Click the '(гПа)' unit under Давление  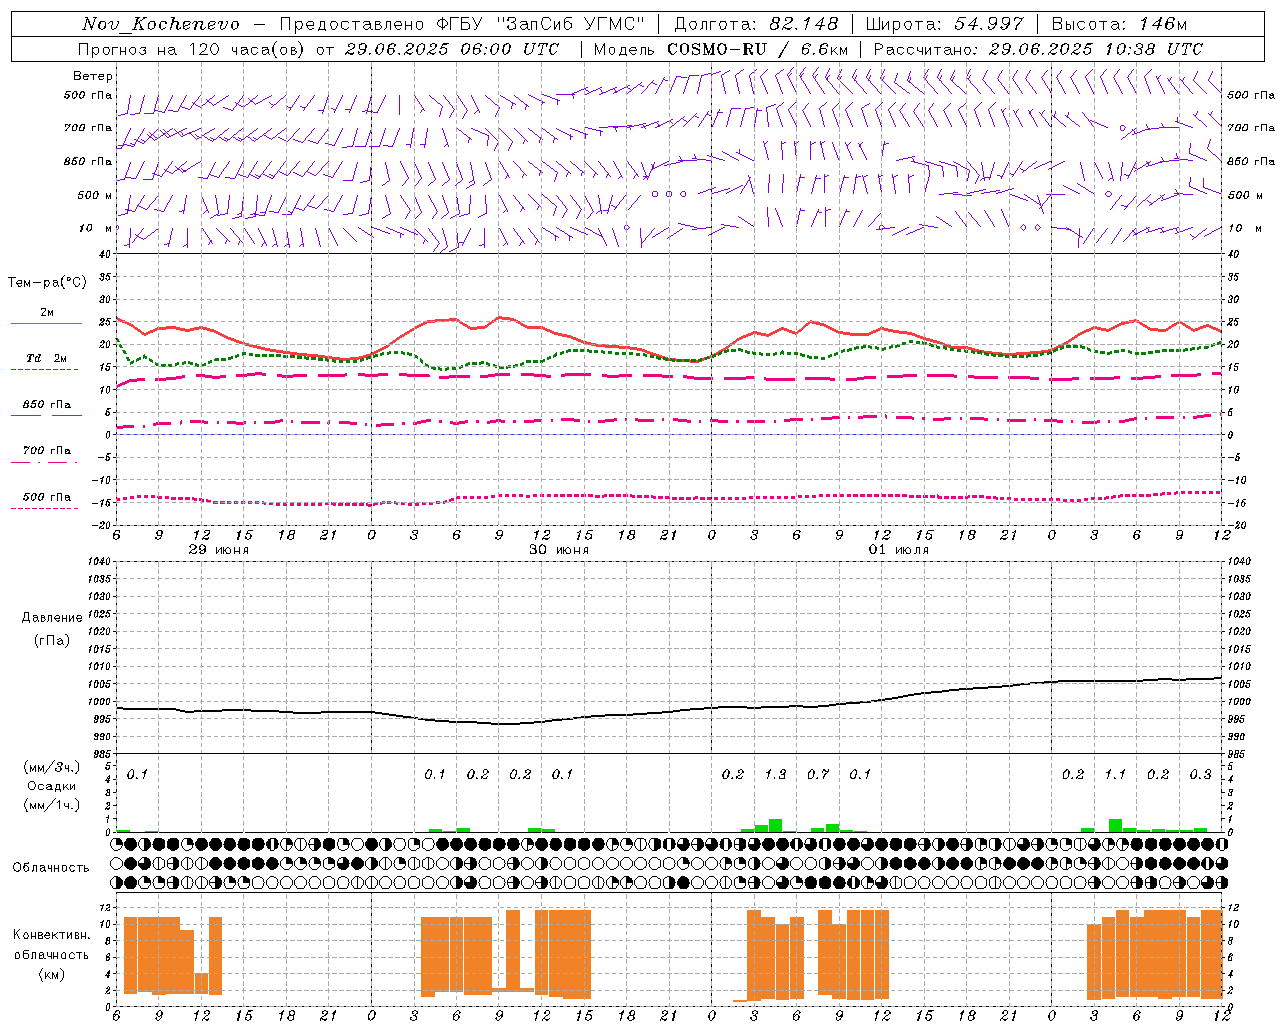(x=52, y=640)
